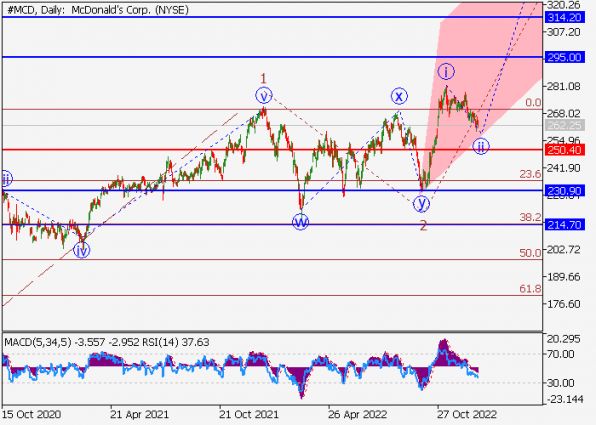Click the circled y wave marker

(x=421, y=203)
